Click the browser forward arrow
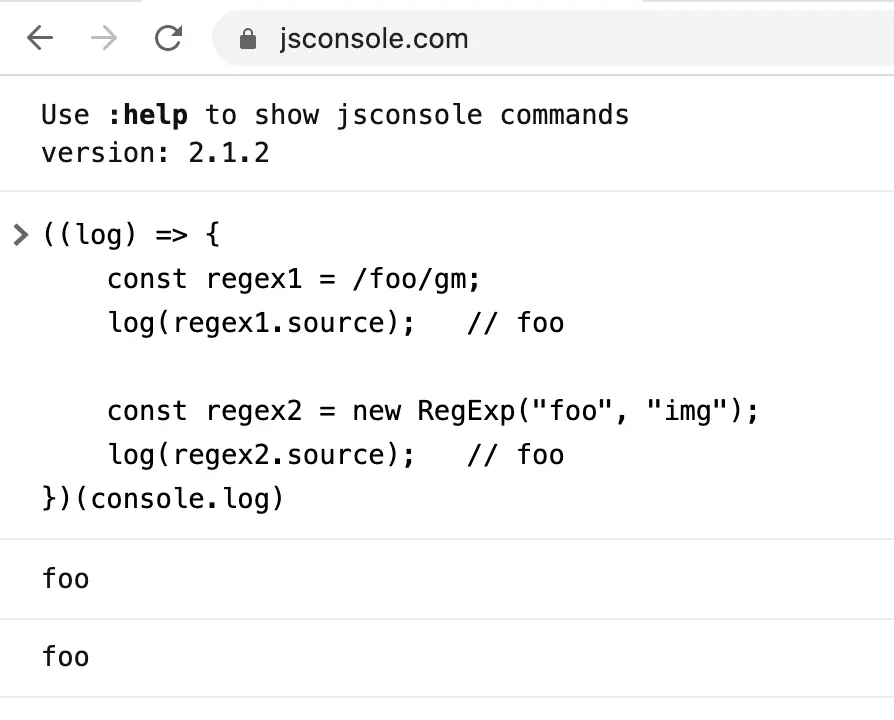Screen dimensions: 894x720 tap(103, 39)
